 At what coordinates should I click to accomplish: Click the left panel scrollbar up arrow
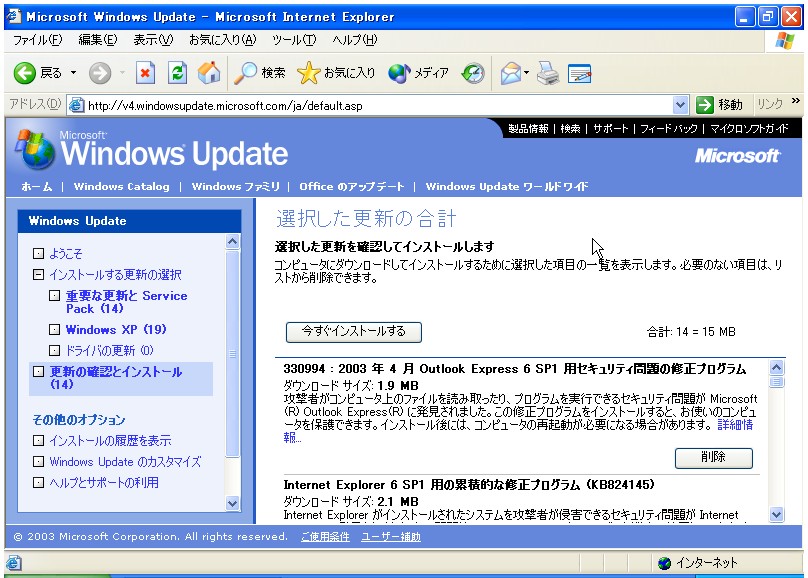[232, 242]
